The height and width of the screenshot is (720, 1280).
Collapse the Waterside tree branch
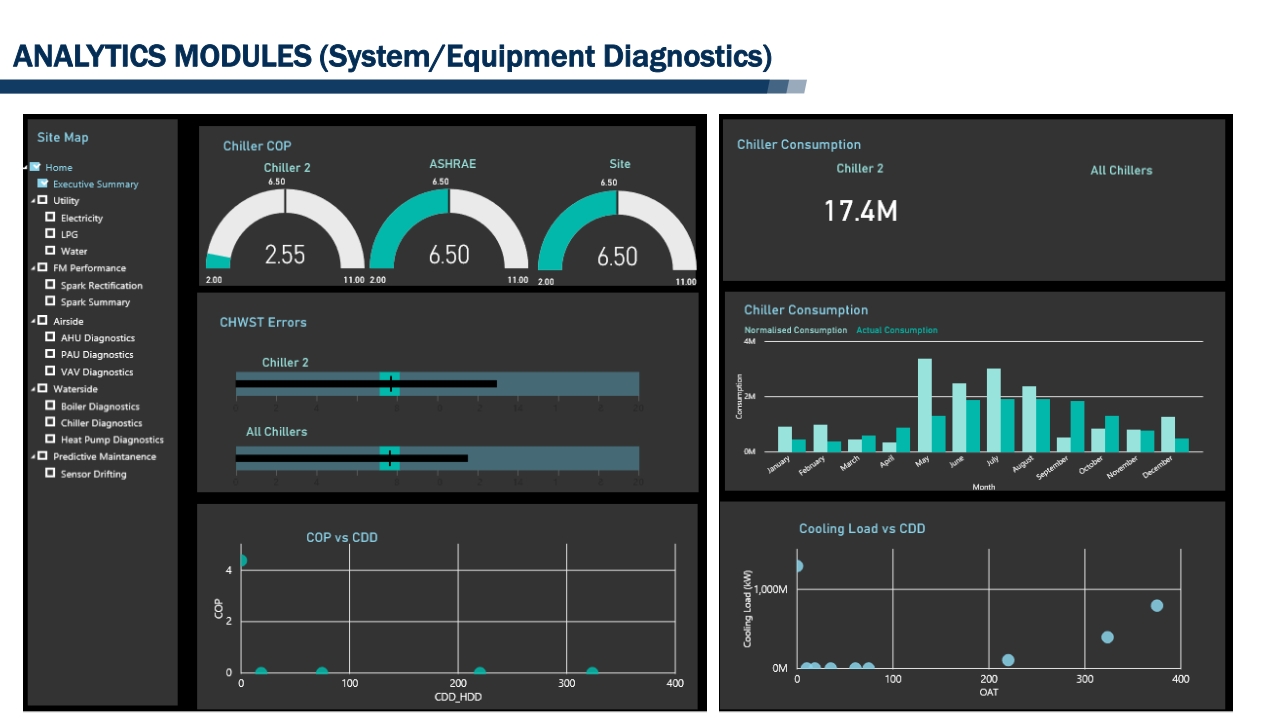pos(31,389)
